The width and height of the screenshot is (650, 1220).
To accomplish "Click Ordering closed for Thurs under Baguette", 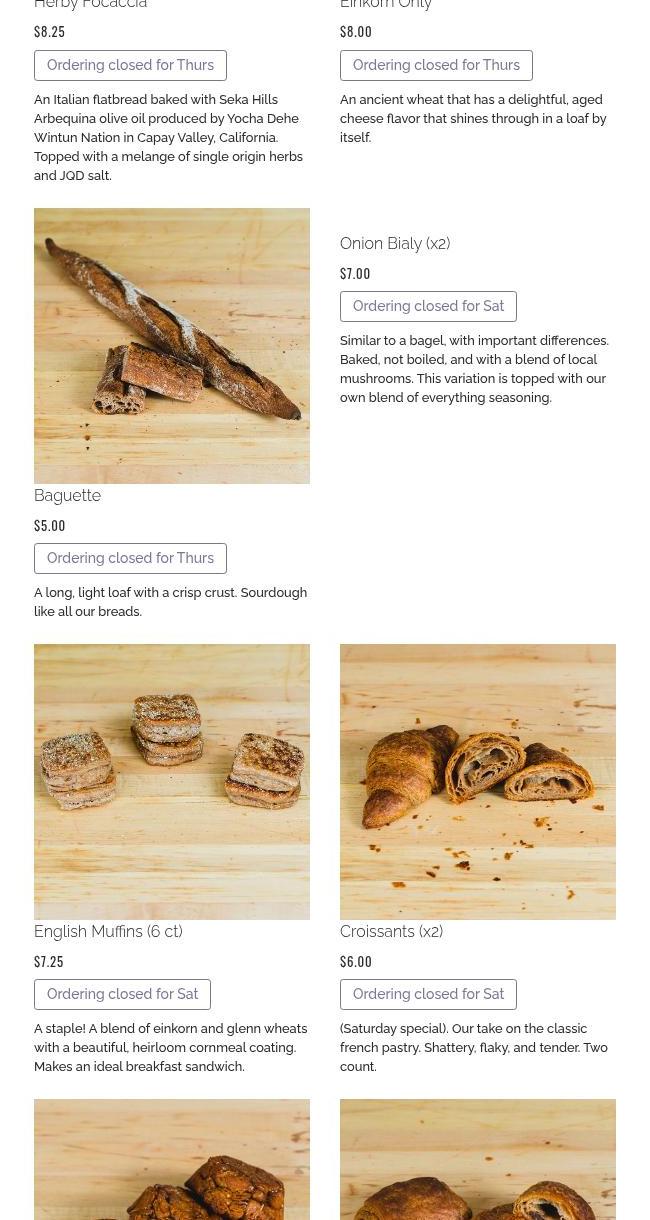I will pyautogui.click(x=130, y=558).
